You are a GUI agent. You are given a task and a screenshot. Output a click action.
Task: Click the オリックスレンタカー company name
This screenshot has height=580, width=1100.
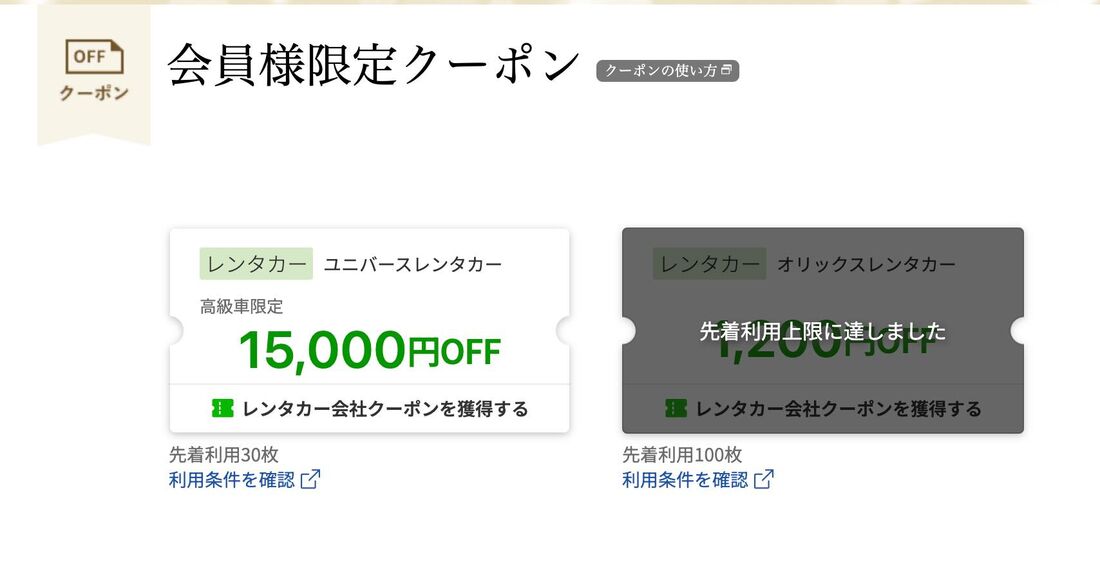(x=866, y=264)
